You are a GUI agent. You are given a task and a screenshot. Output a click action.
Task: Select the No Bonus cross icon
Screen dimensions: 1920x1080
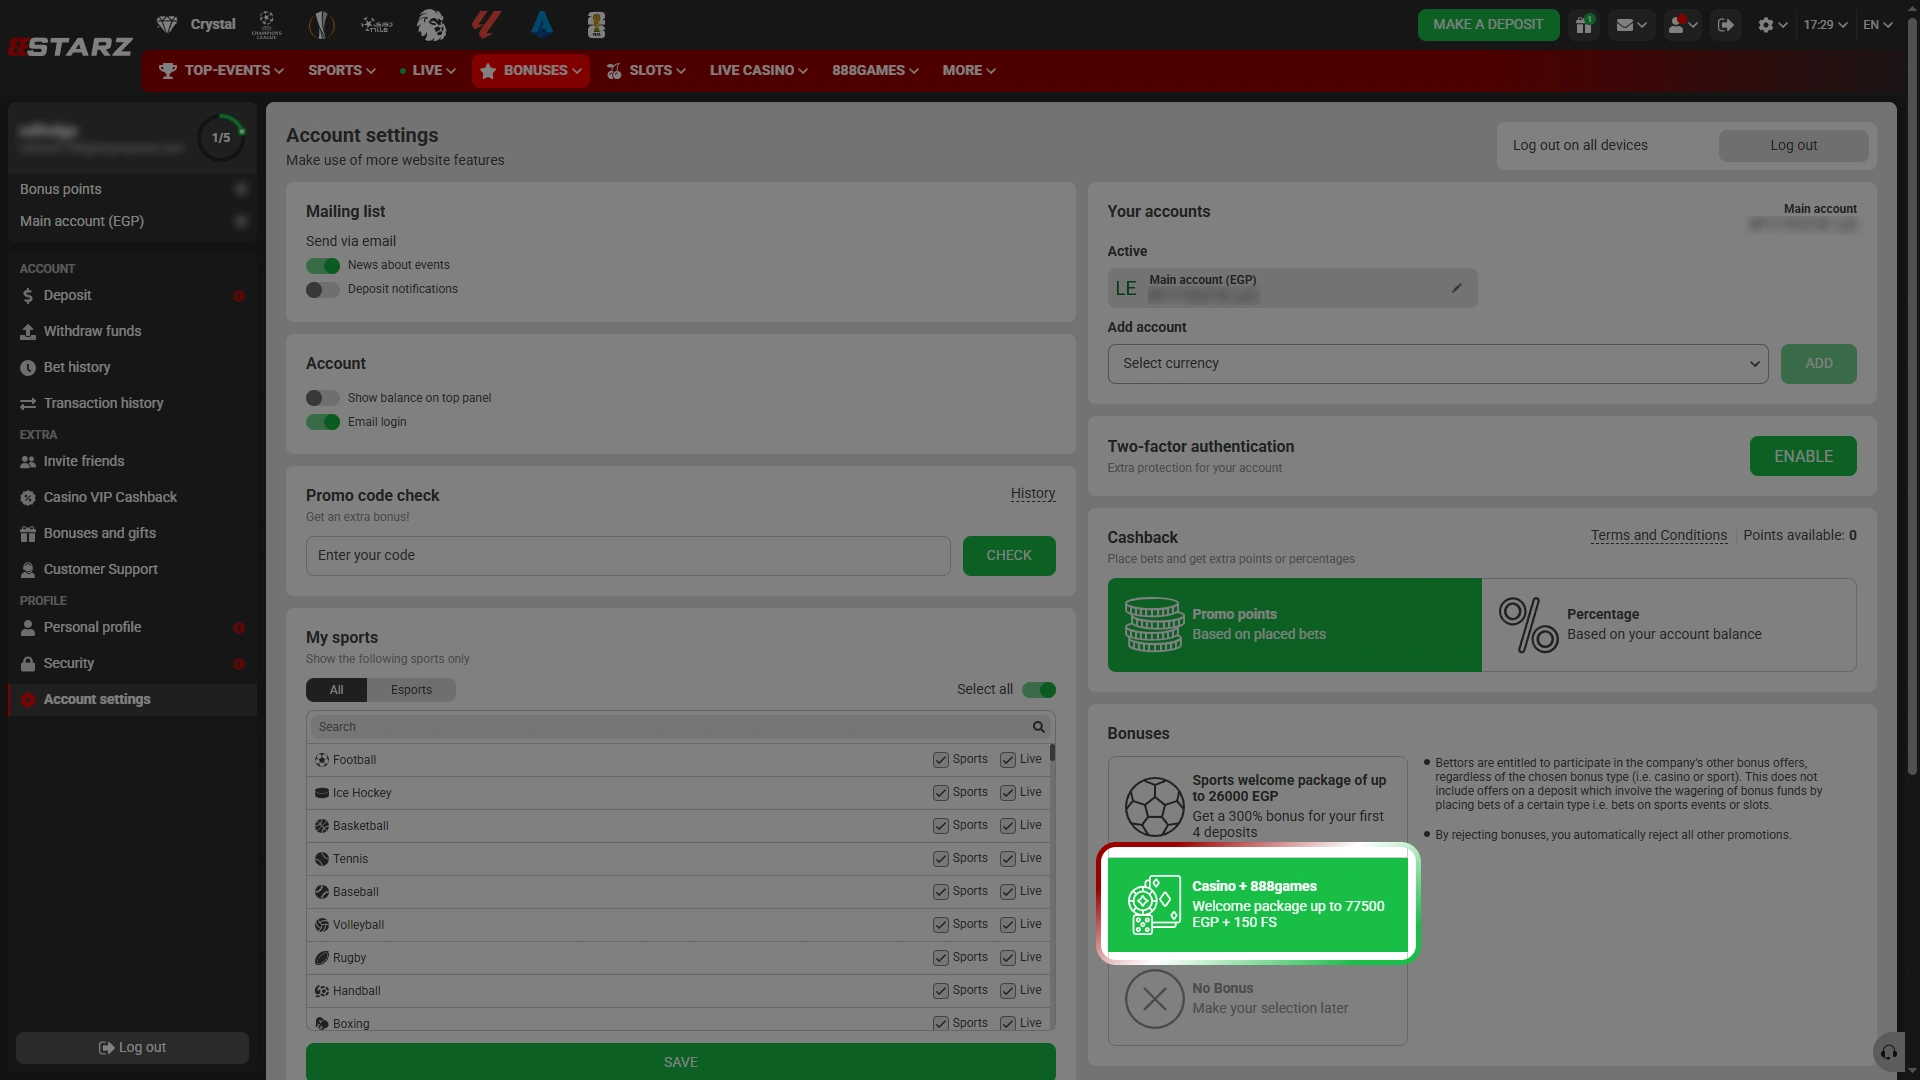(x=1154, y=998)
